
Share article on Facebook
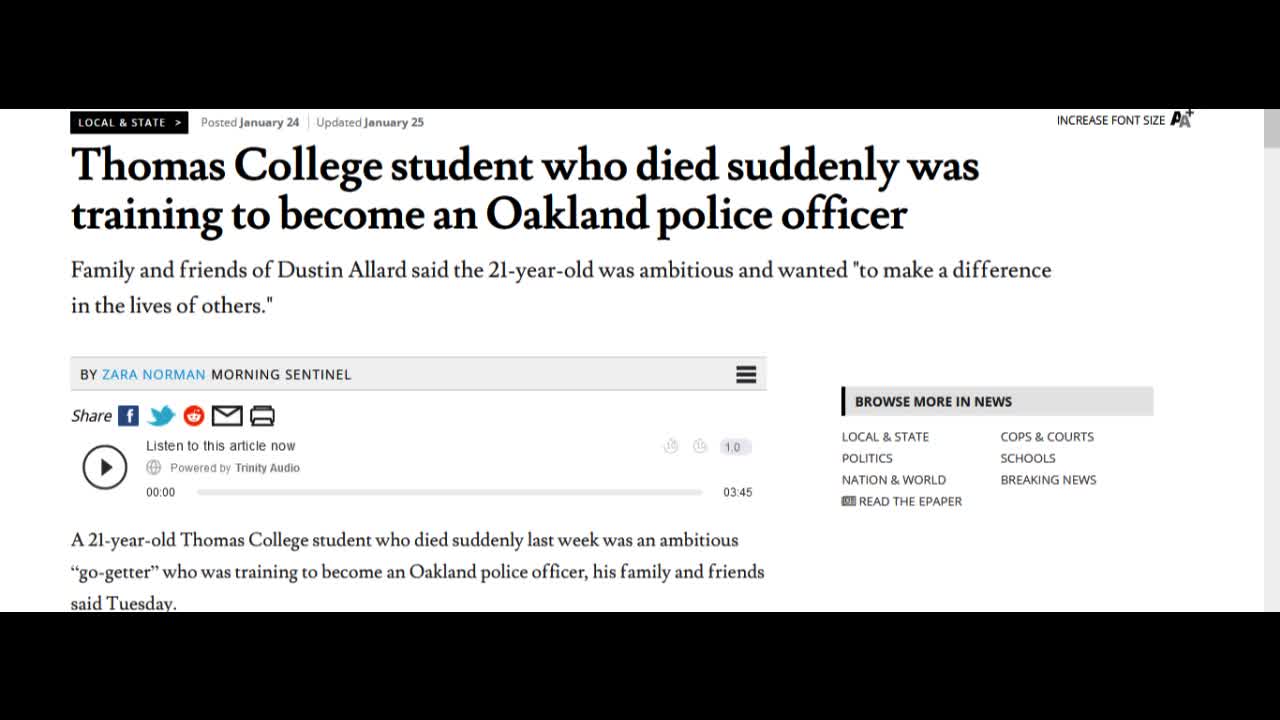(128, 416)
